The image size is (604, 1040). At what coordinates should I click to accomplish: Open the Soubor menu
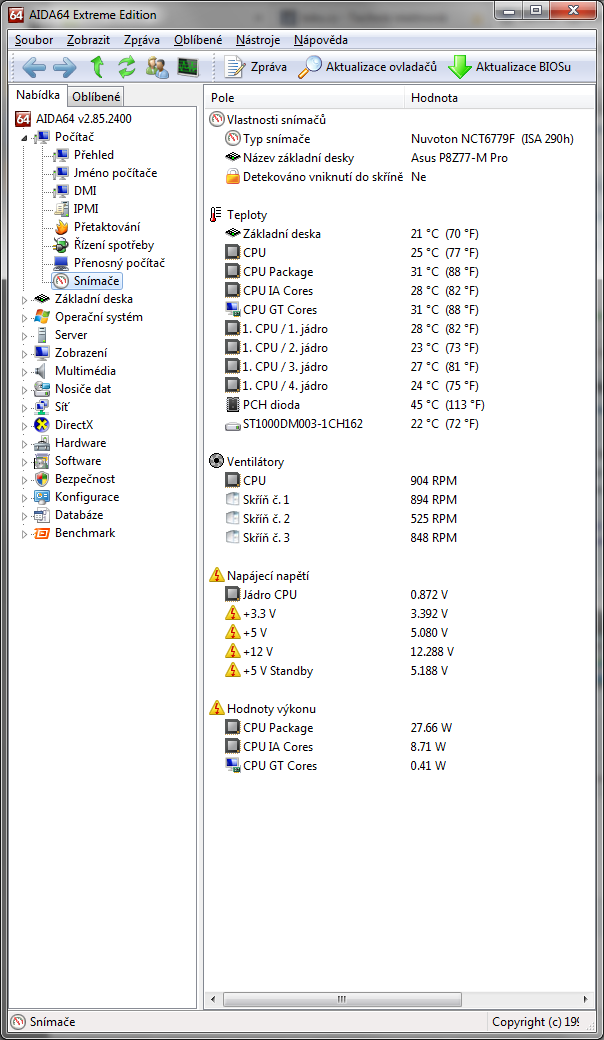[34, 40]
